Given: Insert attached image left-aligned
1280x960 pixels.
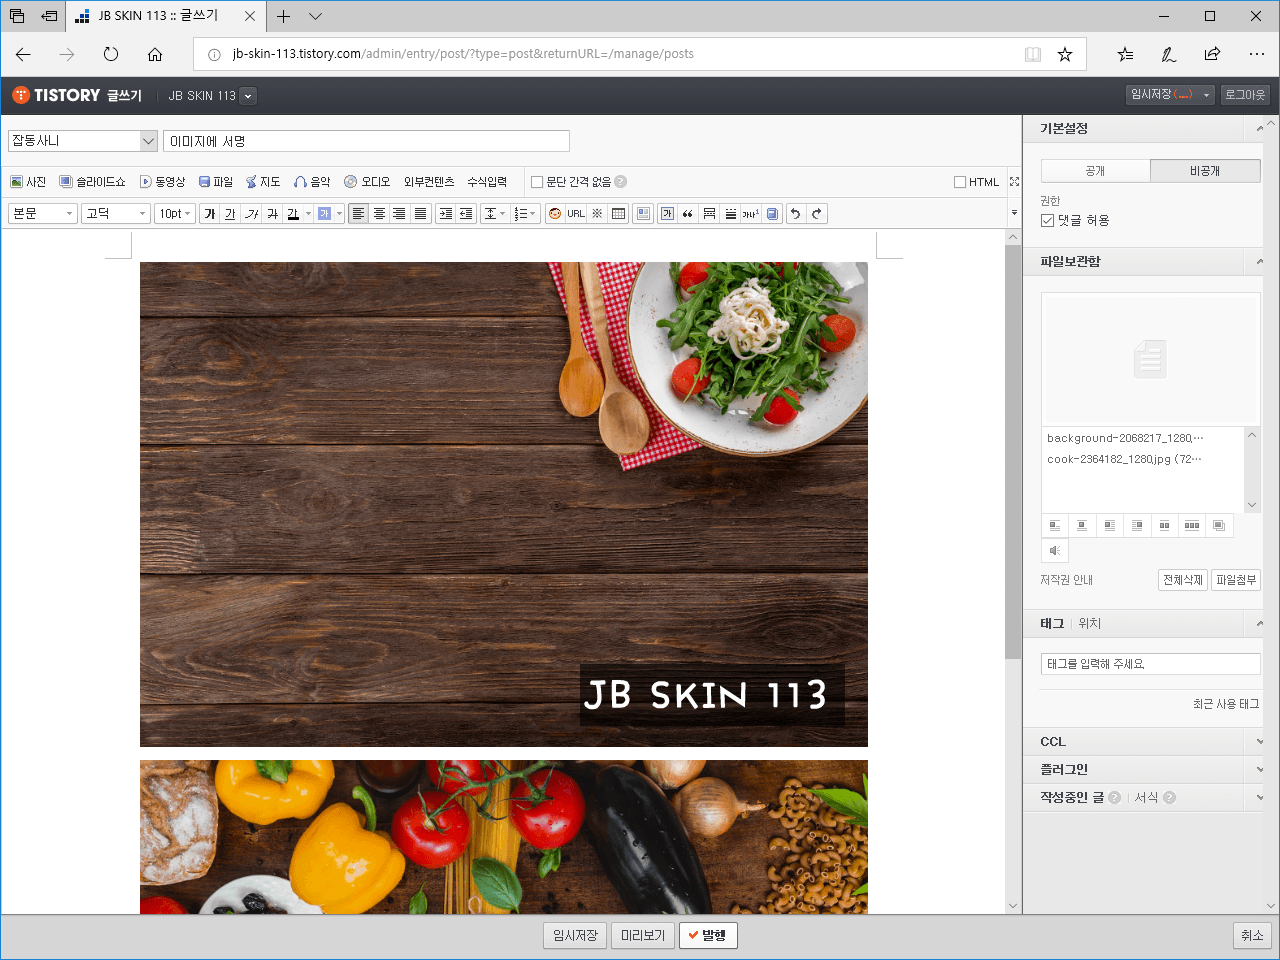Looking at the screenshot, I should (1055, 525).
